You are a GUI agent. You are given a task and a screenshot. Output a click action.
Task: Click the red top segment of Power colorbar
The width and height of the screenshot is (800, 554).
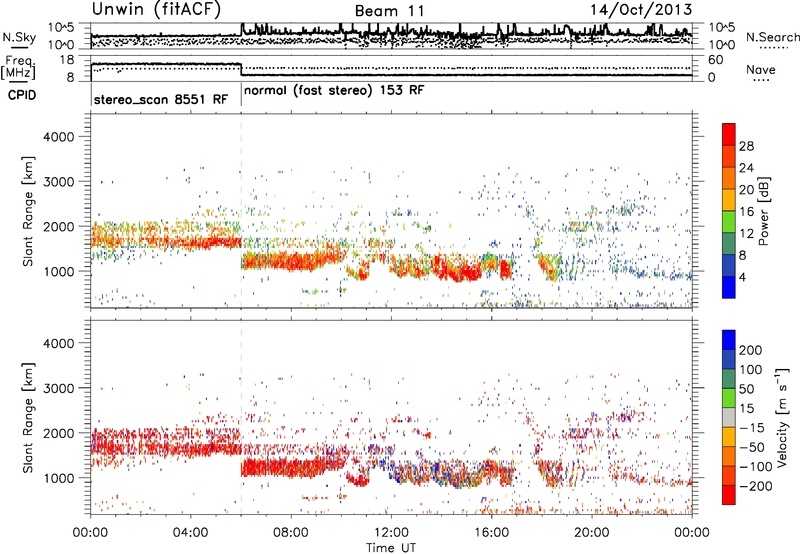729,134
